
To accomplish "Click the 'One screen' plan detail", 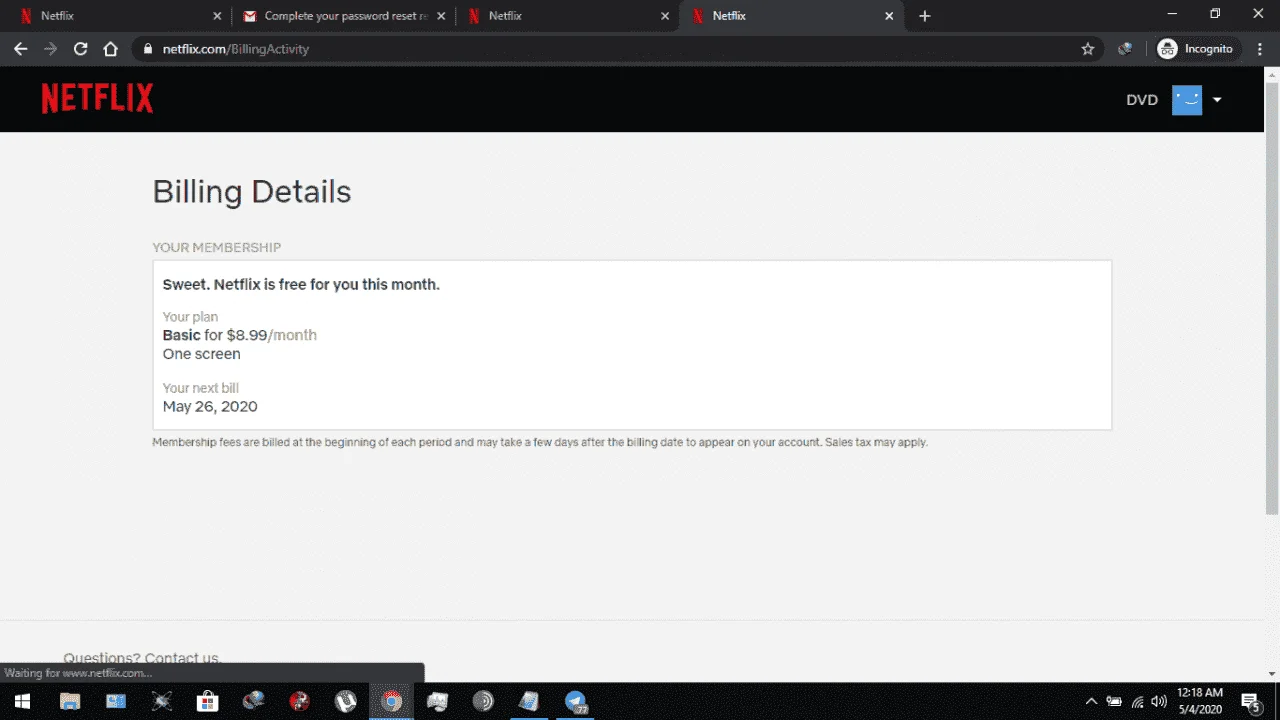I will tap(202, 354).
